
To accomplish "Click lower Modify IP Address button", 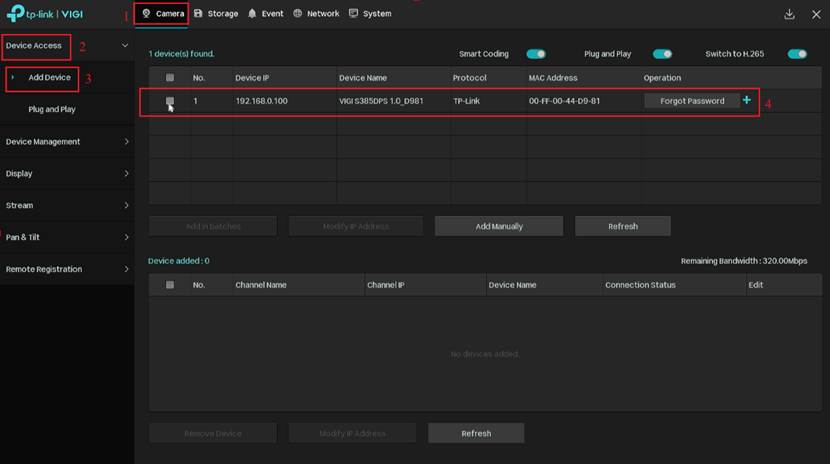I will coord(353,433).
